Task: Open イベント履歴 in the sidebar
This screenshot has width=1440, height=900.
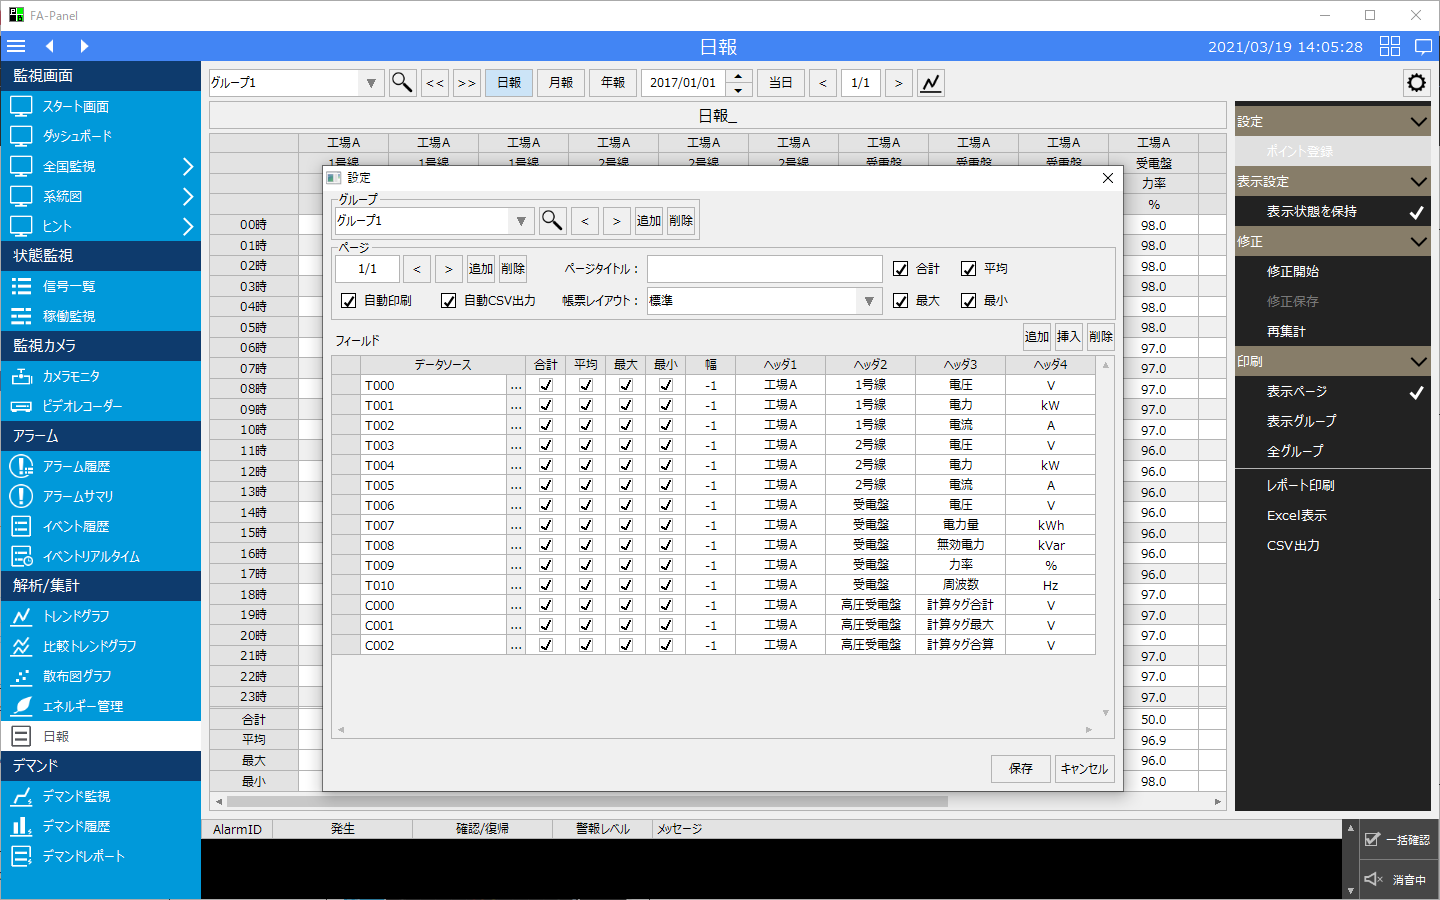Action: click(x=100, y=526)
